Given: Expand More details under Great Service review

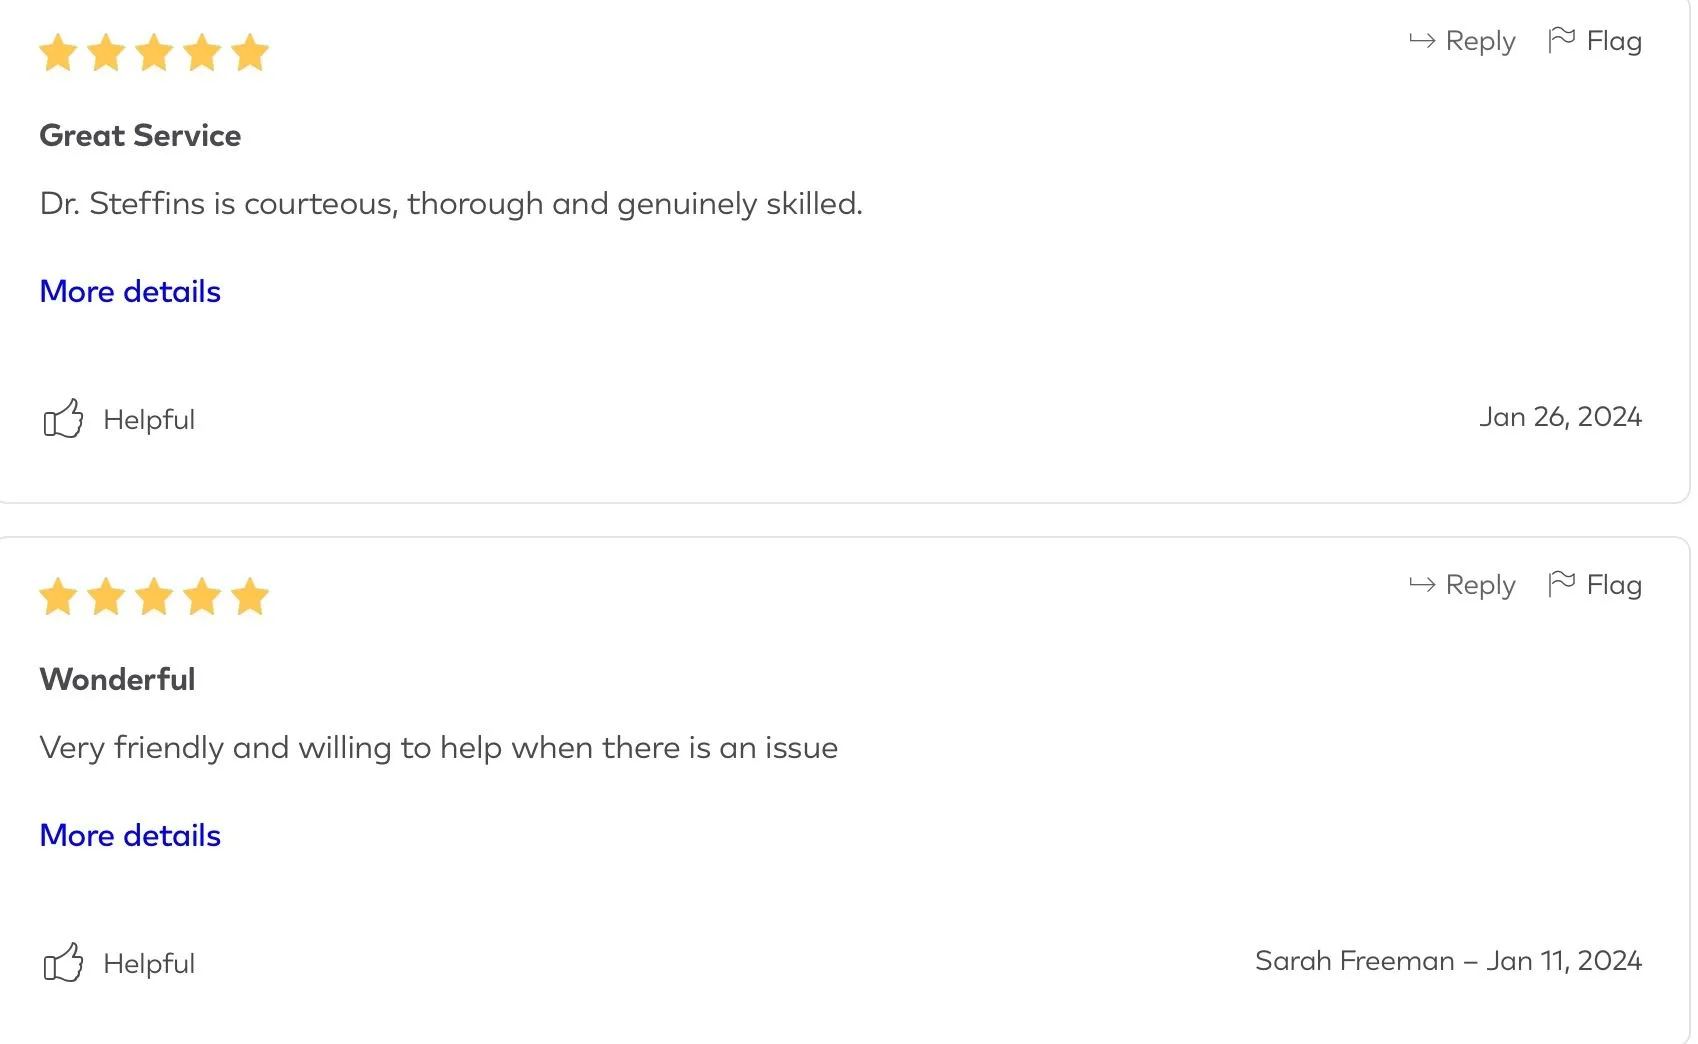Looking at the screenshot, I should pyautogui.click(x=130, y=292).
